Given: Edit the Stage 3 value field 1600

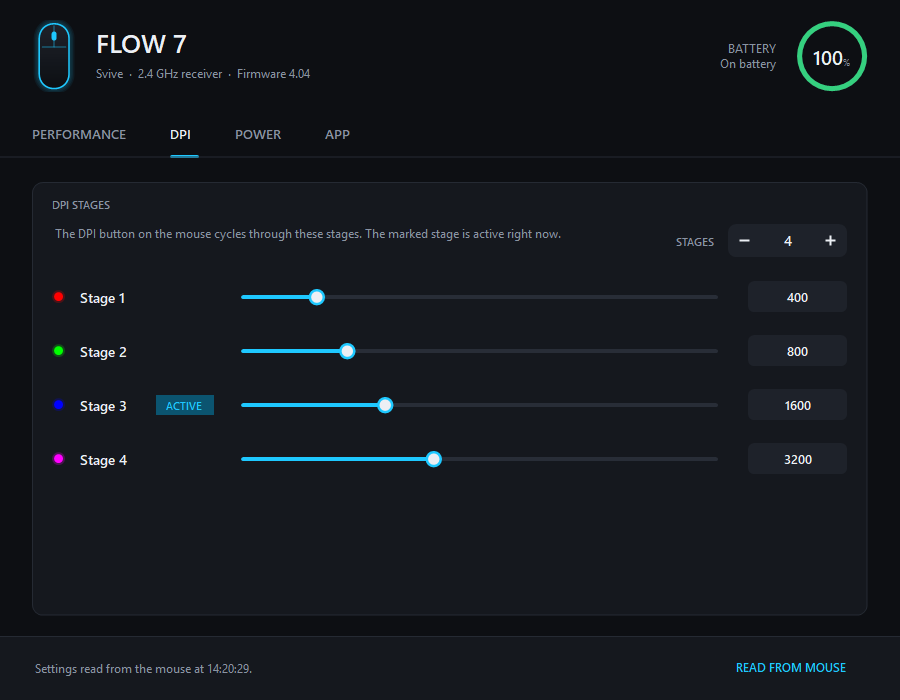Looking at the screenshot, I should [x=797, y=405].
